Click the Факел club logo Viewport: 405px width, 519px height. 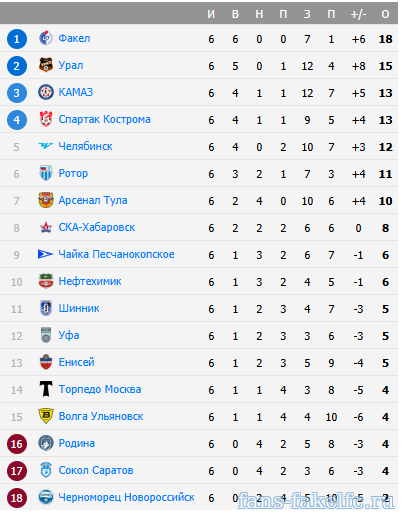pos(46,38)
